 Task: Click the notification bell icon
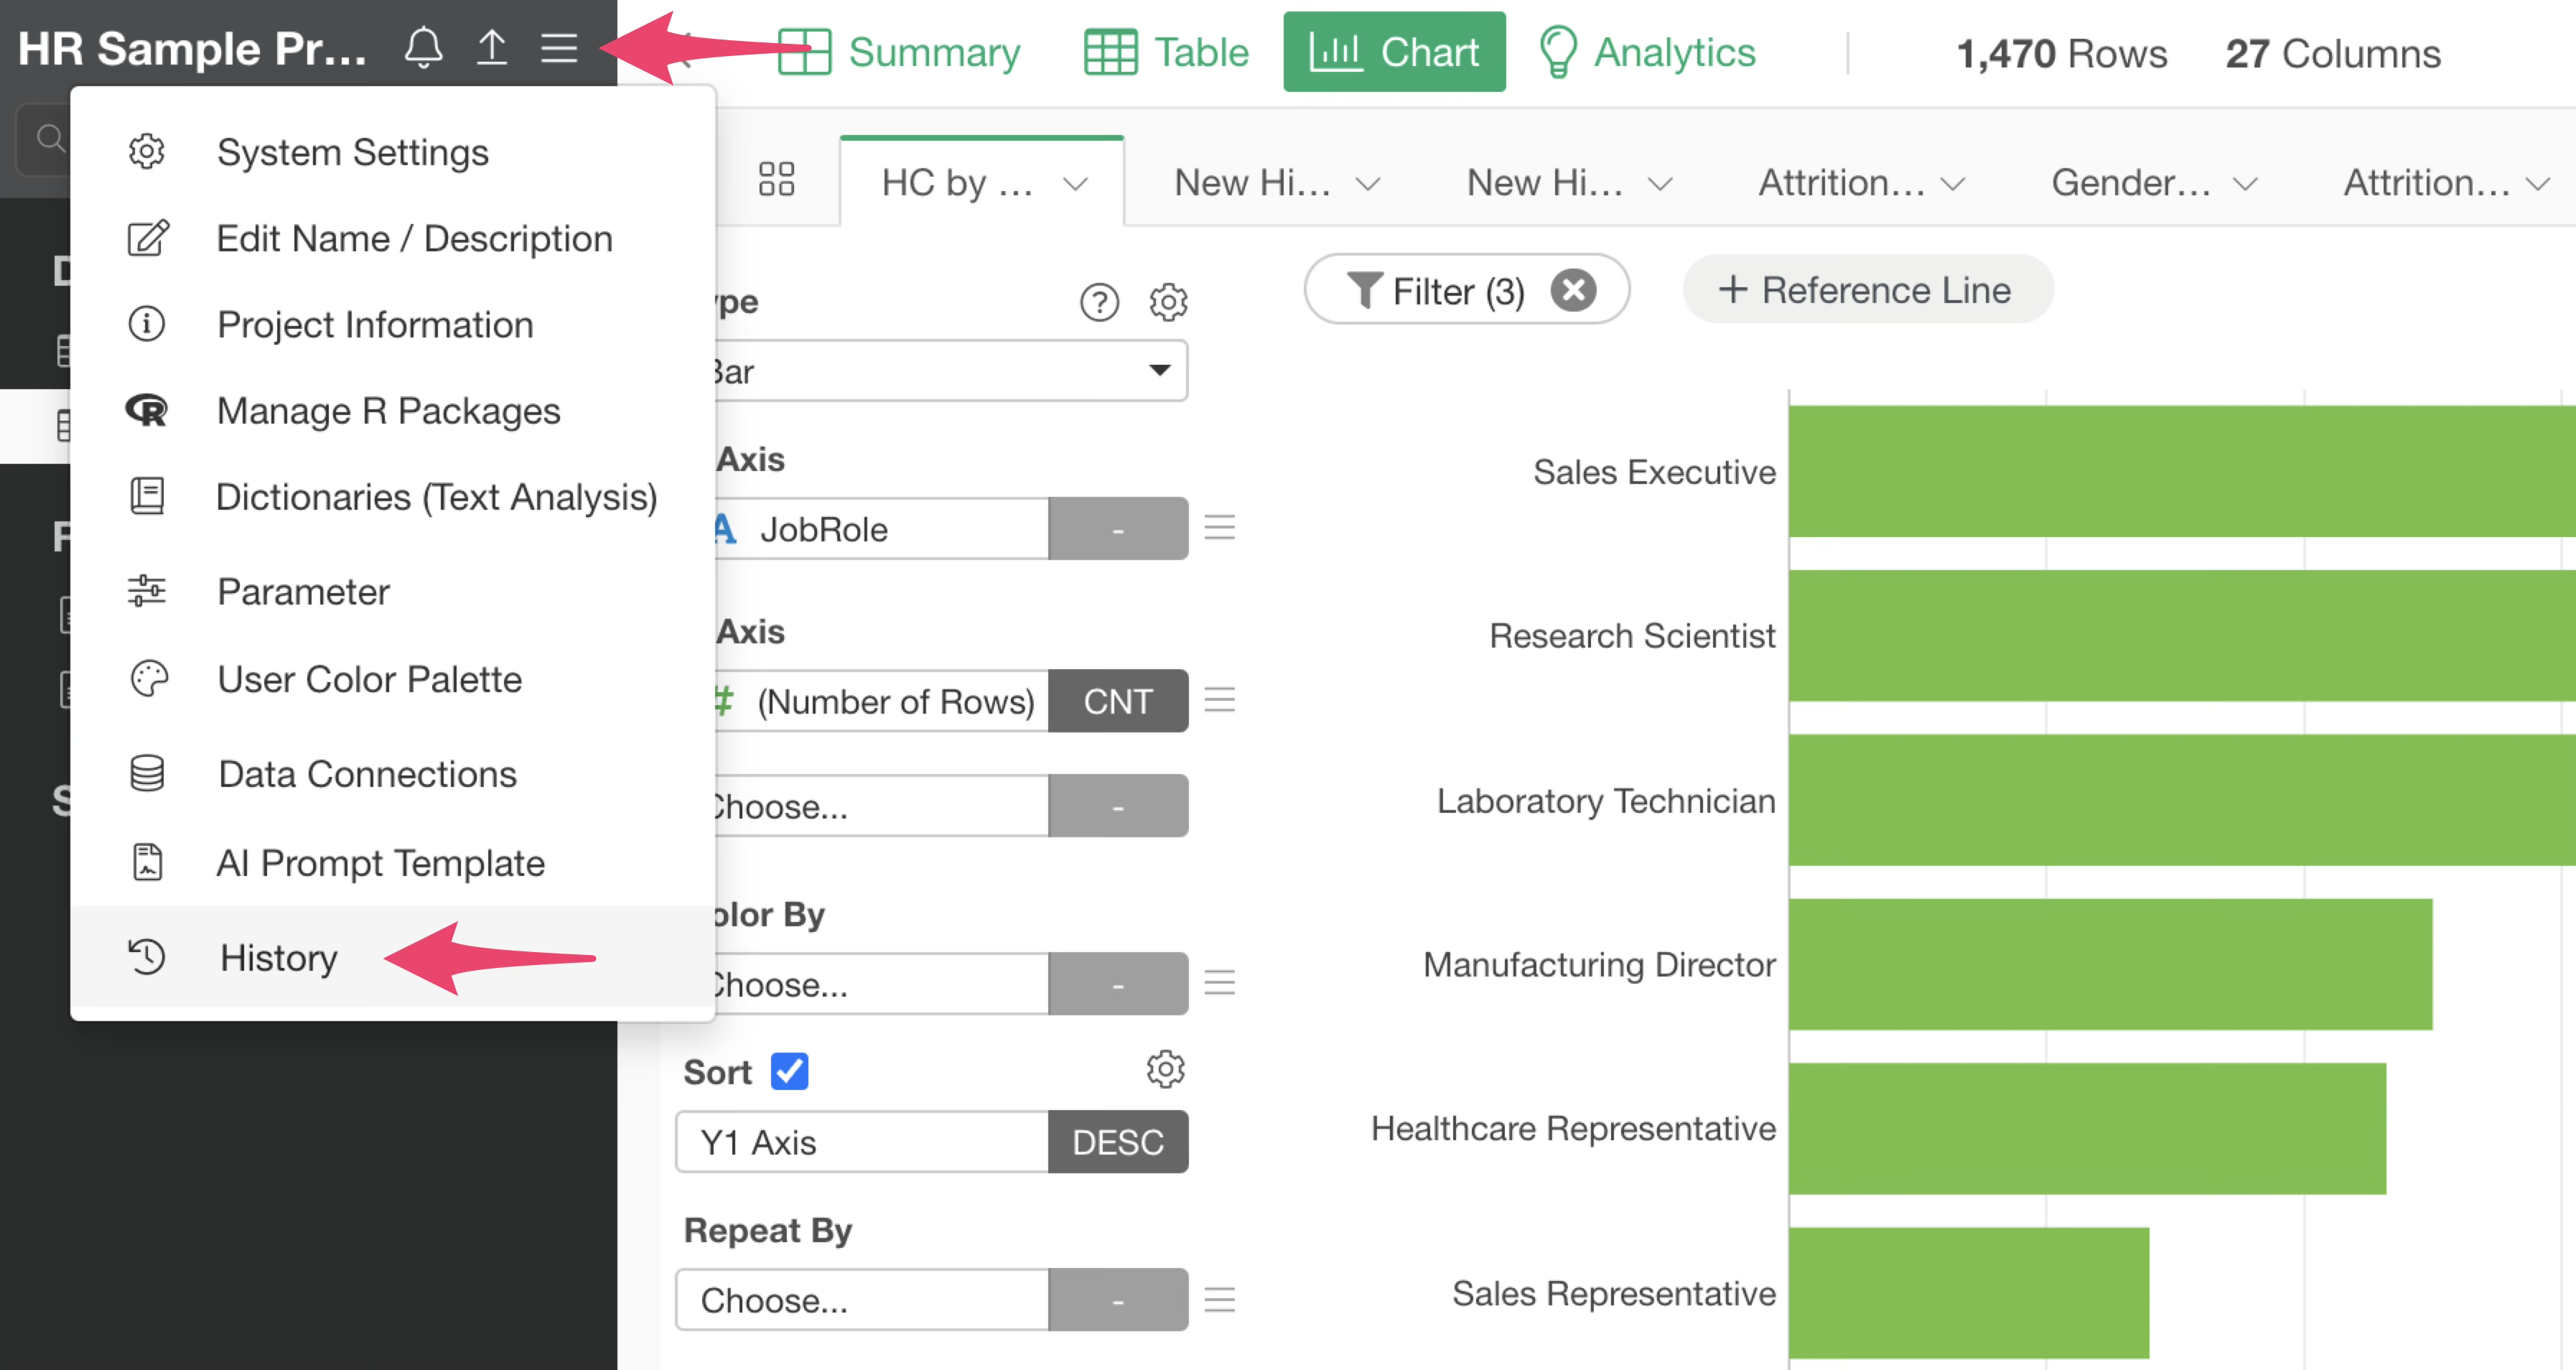423,48
